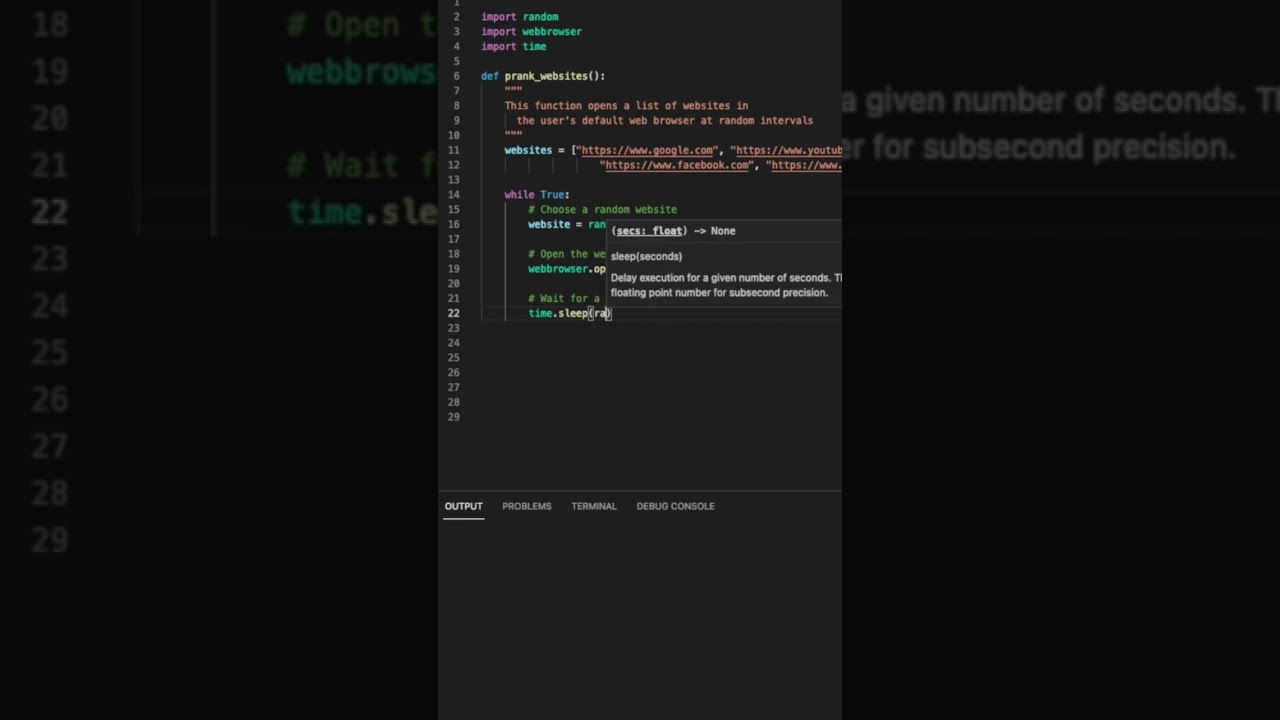Click tooltip text 'floating point number for subsecond precision.'
The width and height of the screenshot is (1280, 720).
pos(719,293)
